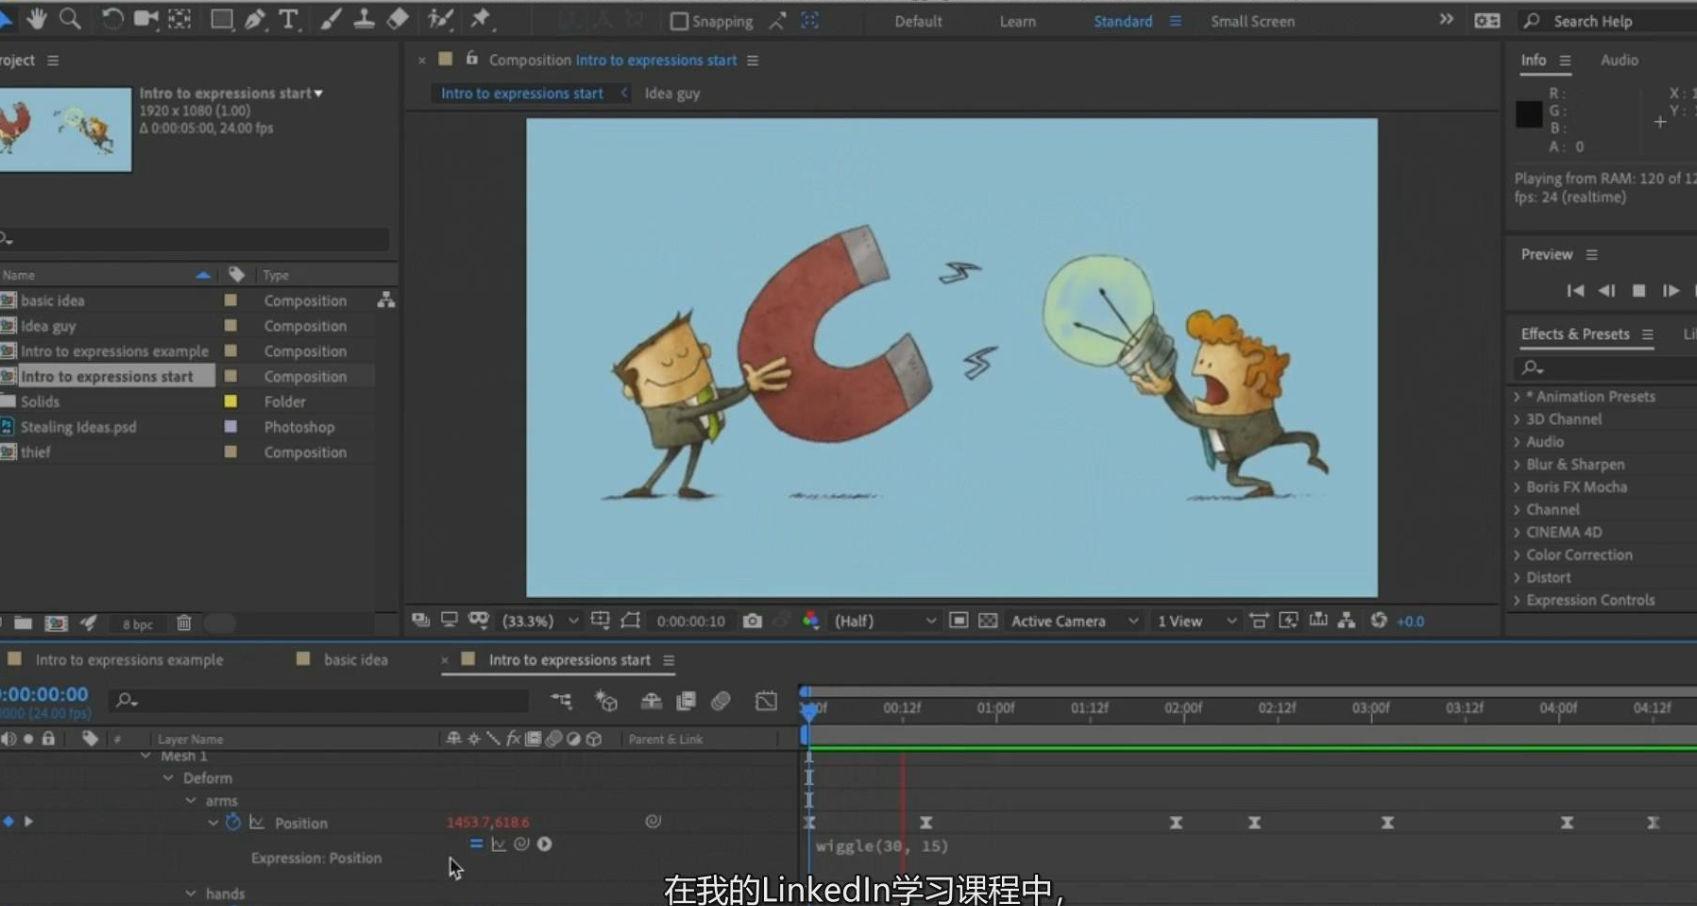This screenshot has height=906, width=1697.
Task: Toggle the enable expression equals sign
Action: (x=476, y=844)
